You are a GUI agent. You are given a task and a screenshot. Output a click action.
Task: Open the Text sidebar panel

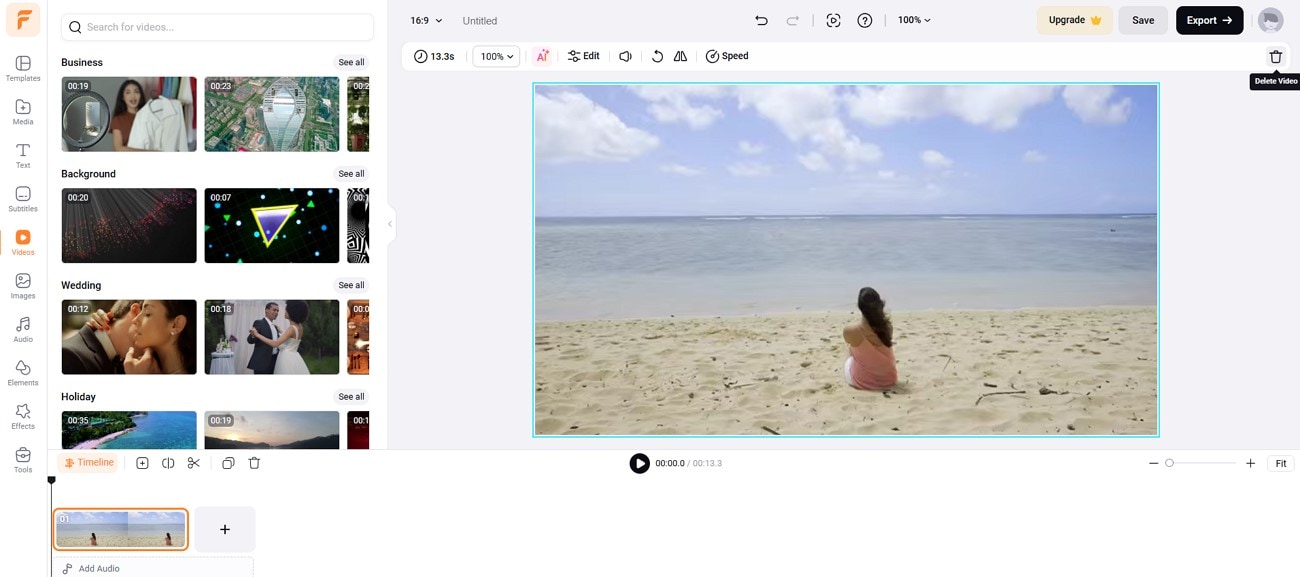(23, 155)
